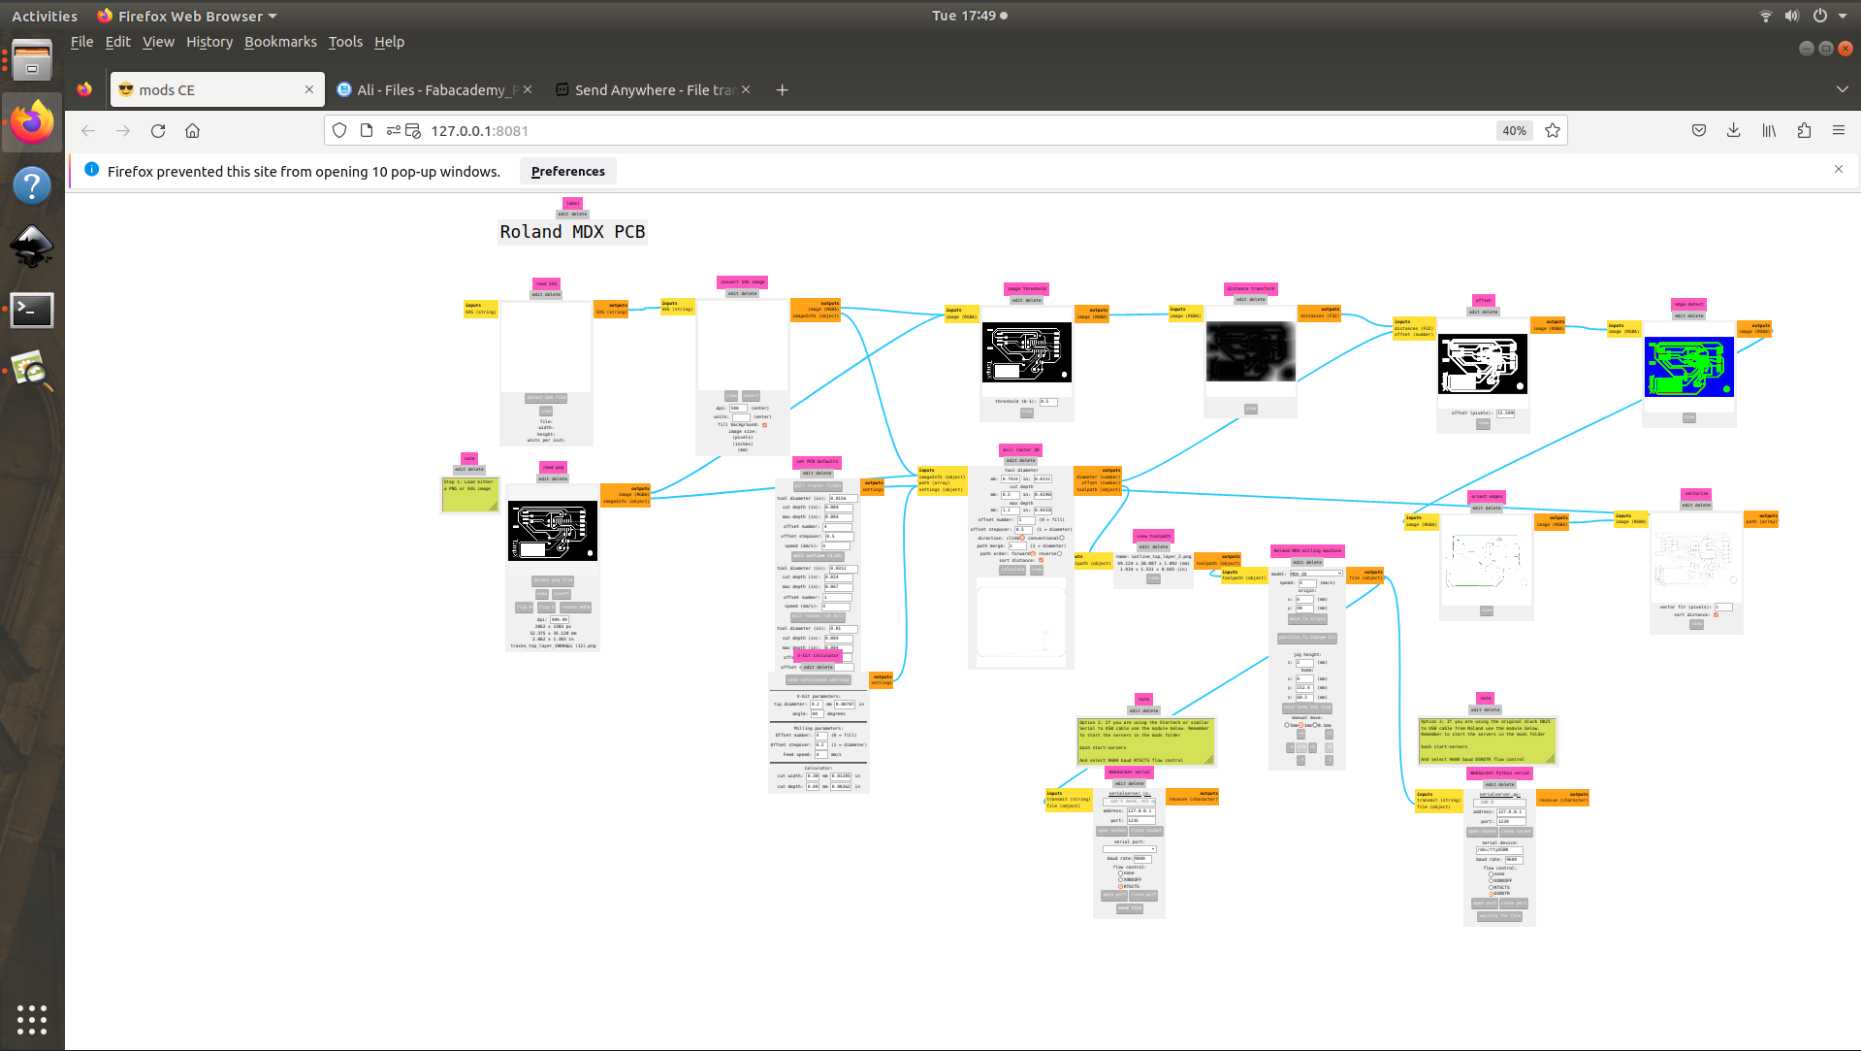Screen dimensions: 1861x1051
Task: Click the offset pixels field in offset module
Action: (x=1505, y=413)
